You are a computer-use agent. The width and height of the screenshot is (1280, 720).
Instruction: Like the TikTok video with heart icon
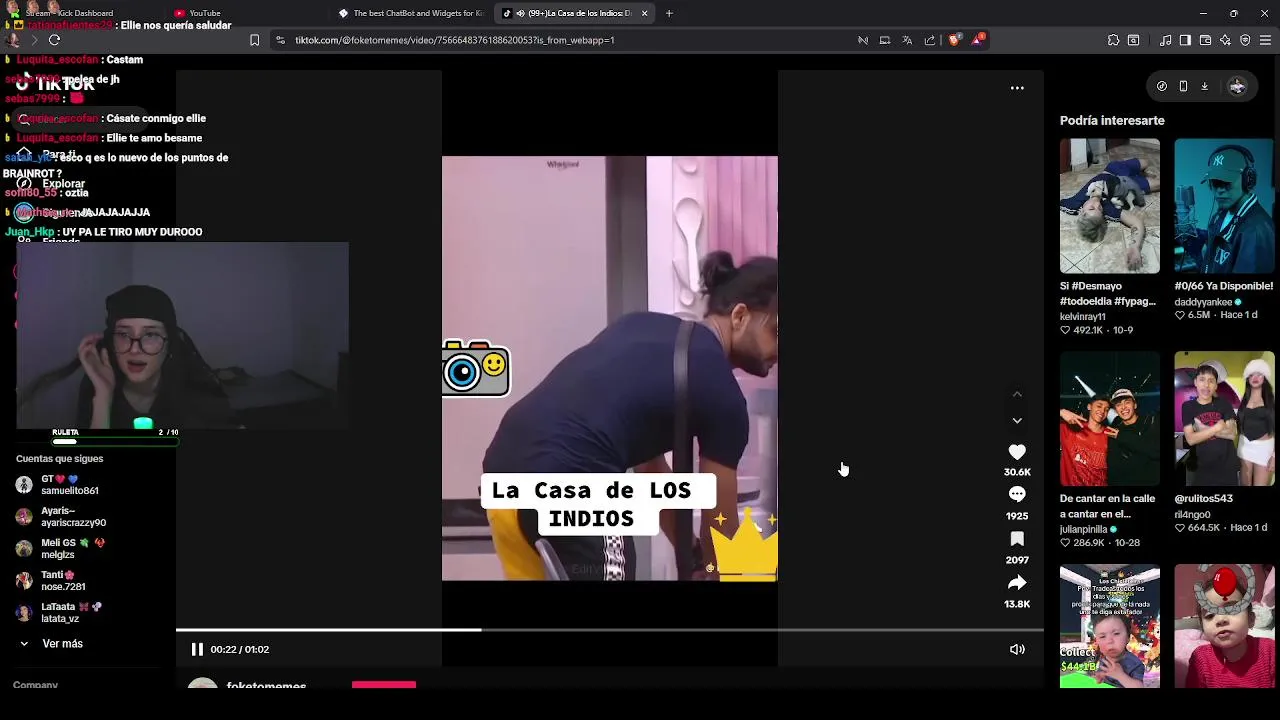pos(1017,452)
